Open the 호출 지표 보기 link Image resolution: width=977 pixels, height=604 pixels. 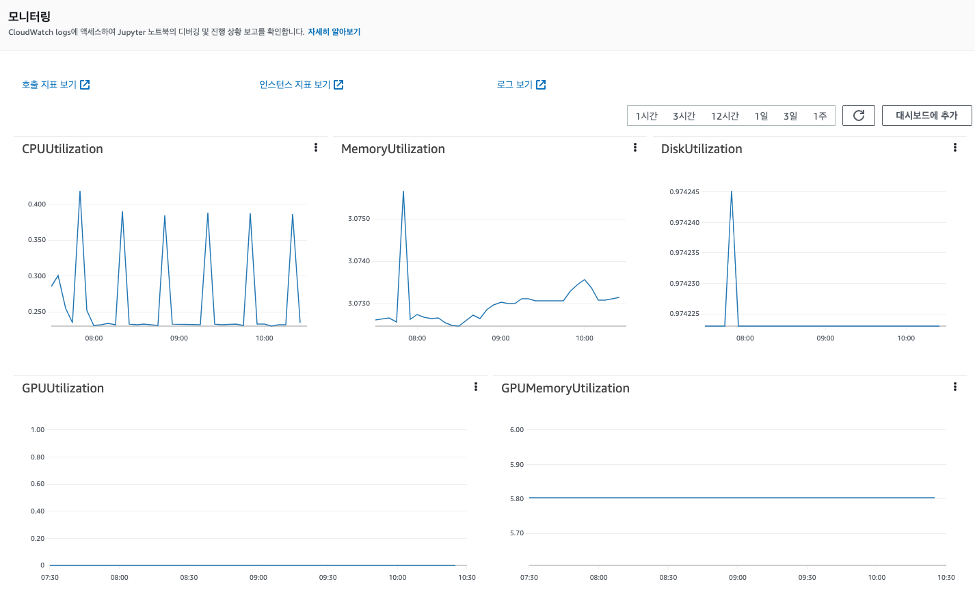pos(49,84)
